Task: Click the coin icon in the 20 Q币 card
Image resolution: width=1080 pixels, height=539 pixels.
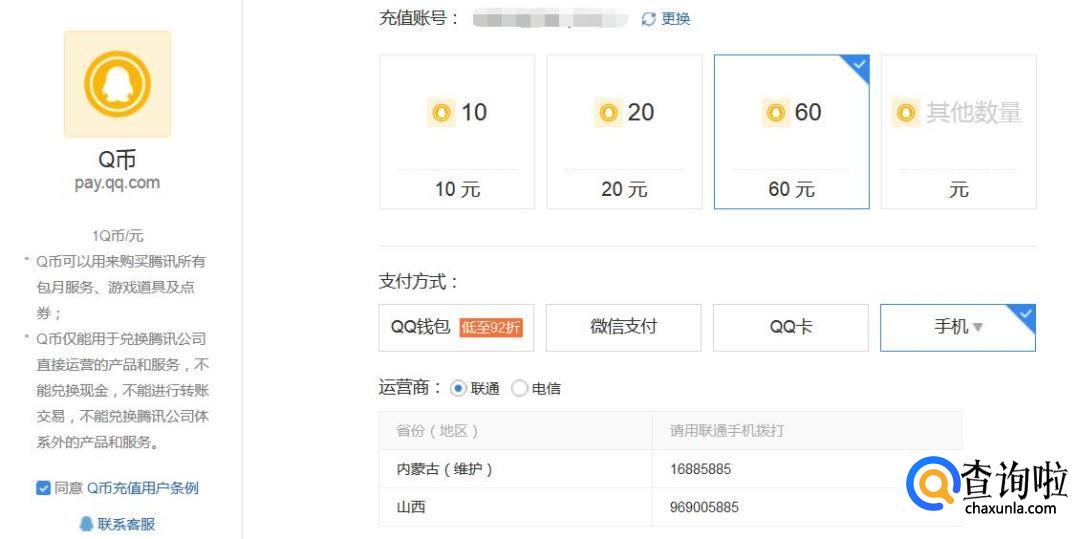Action: [608, 112]
